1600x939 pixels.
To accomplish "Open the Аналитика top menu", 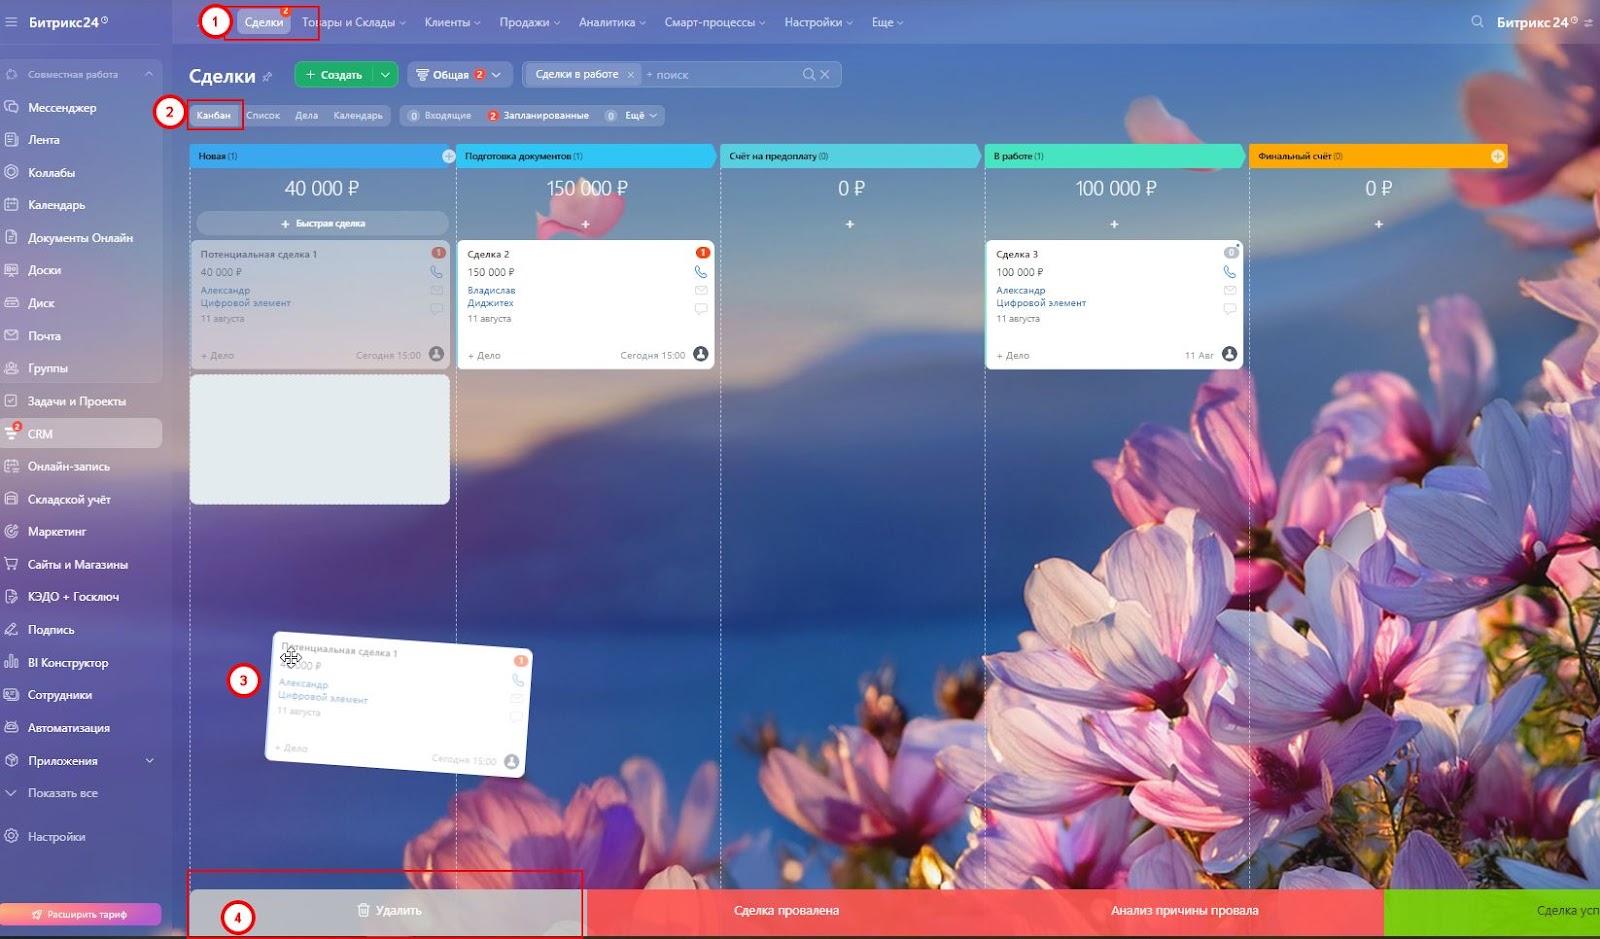I will point(612,22).
